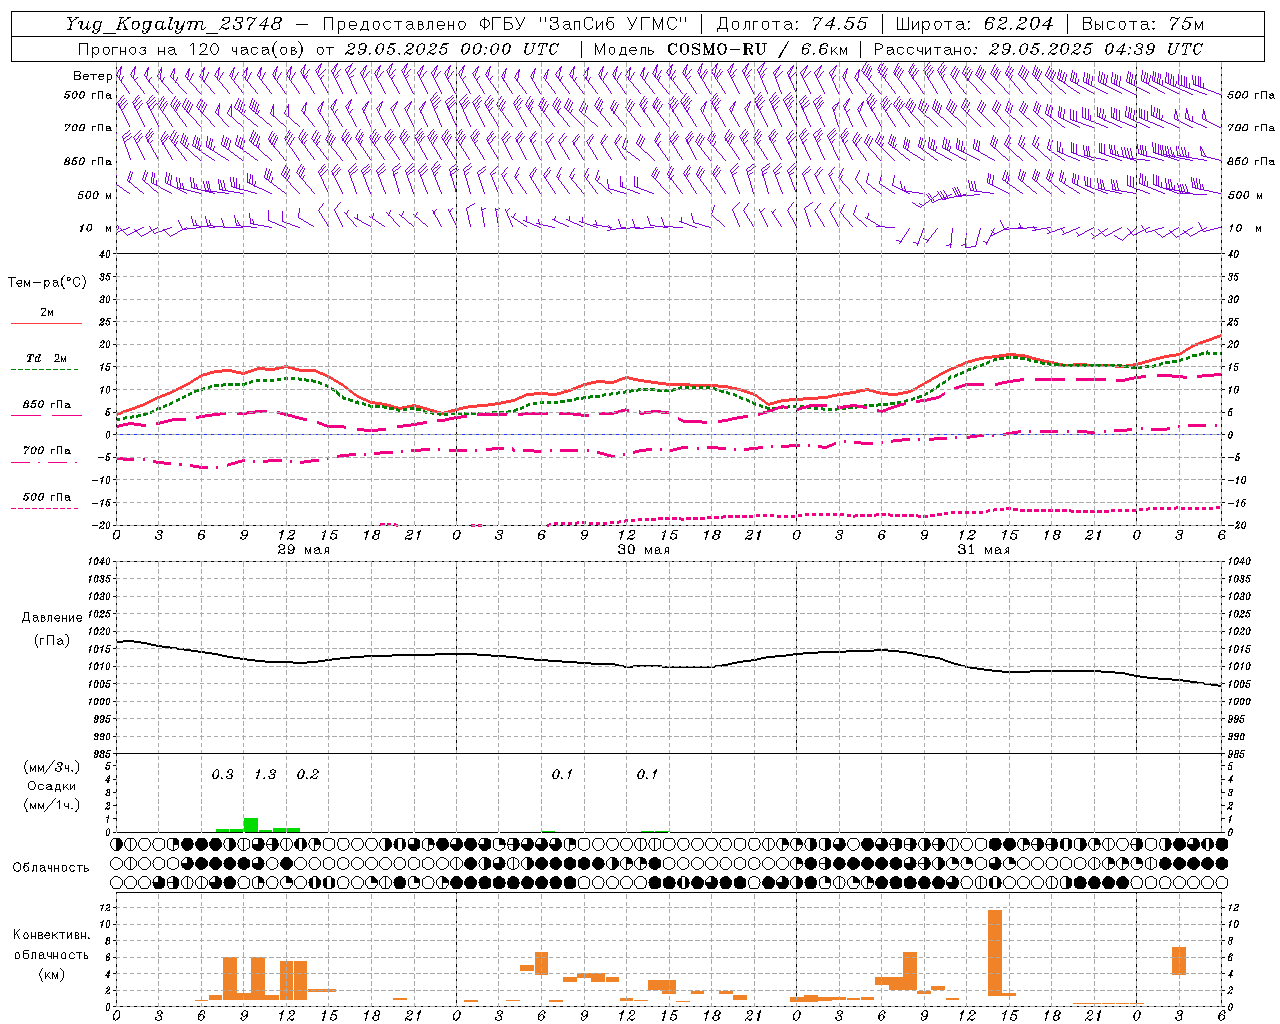Click the solid red 2м legend line
This screenshot has width=1280, height=1024.
(46, 324)
